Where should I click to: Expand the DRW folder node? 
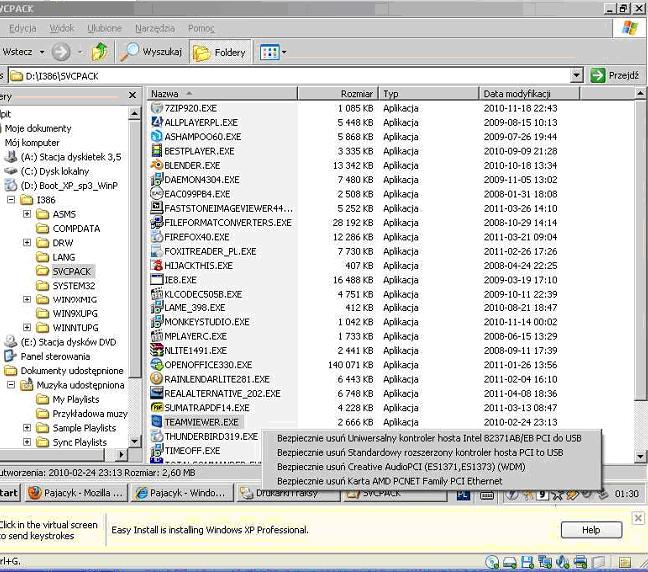tap(27, 243)
